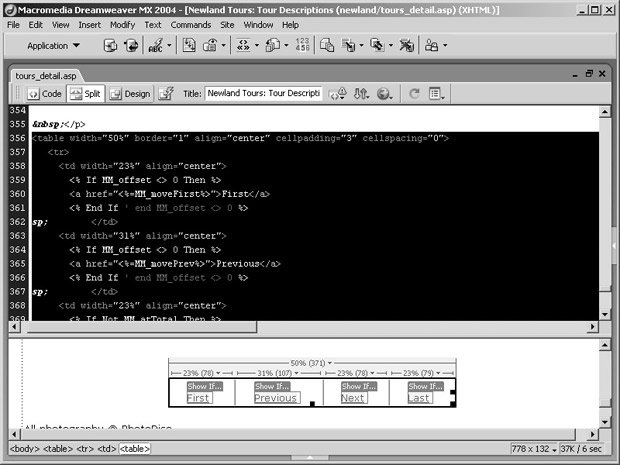Click the 37K / 6 sec download indicator
620x465 pixels.
pos(581,449)
